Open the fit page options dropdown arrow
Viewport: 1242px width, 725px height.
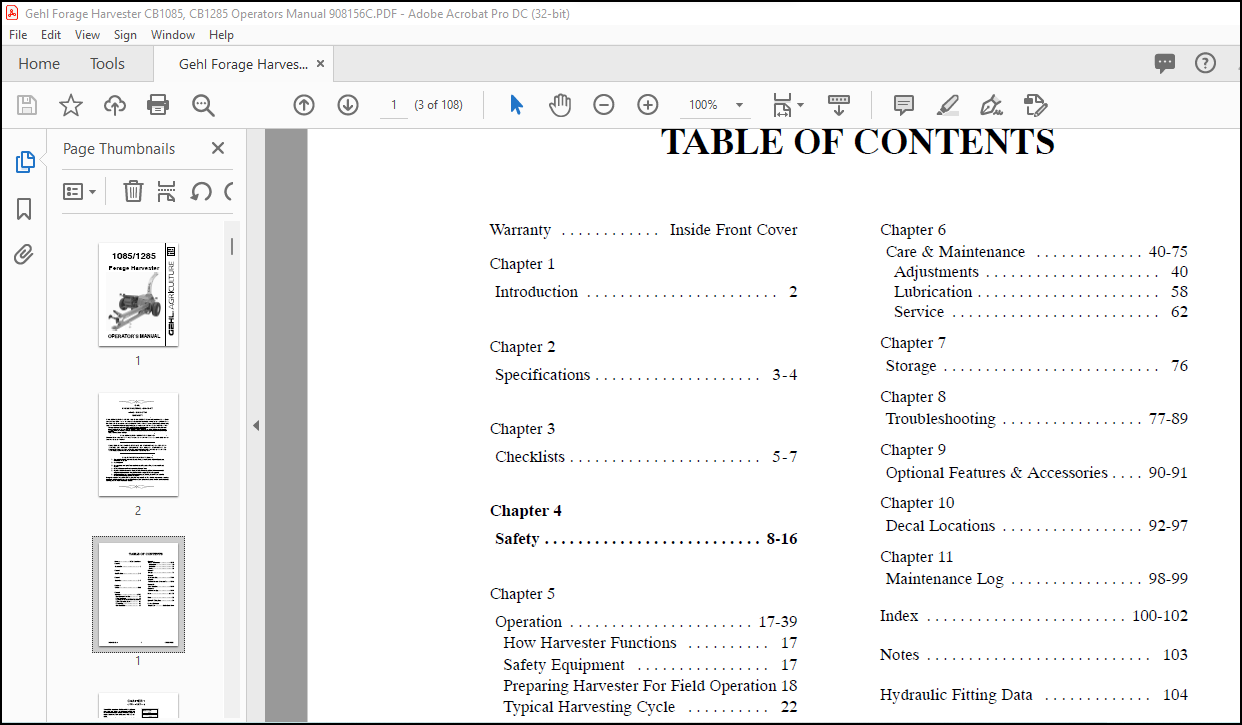click(x=800, y=105)
